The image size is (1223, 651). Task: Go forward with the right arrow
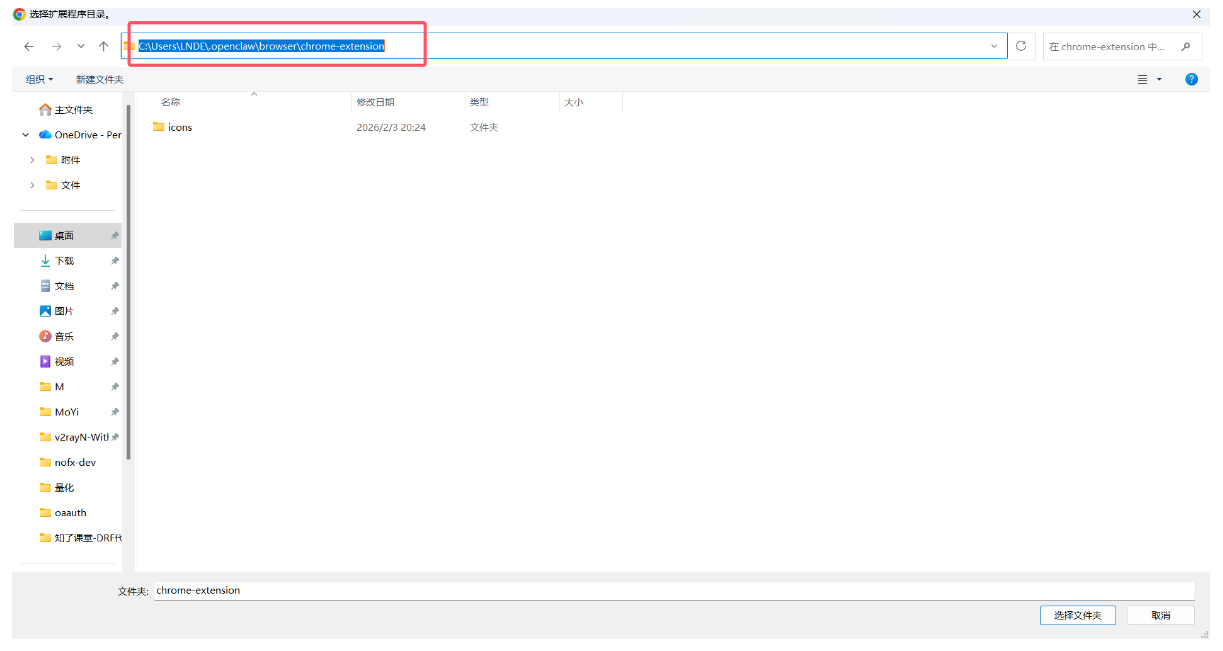(x=56, y=46)
